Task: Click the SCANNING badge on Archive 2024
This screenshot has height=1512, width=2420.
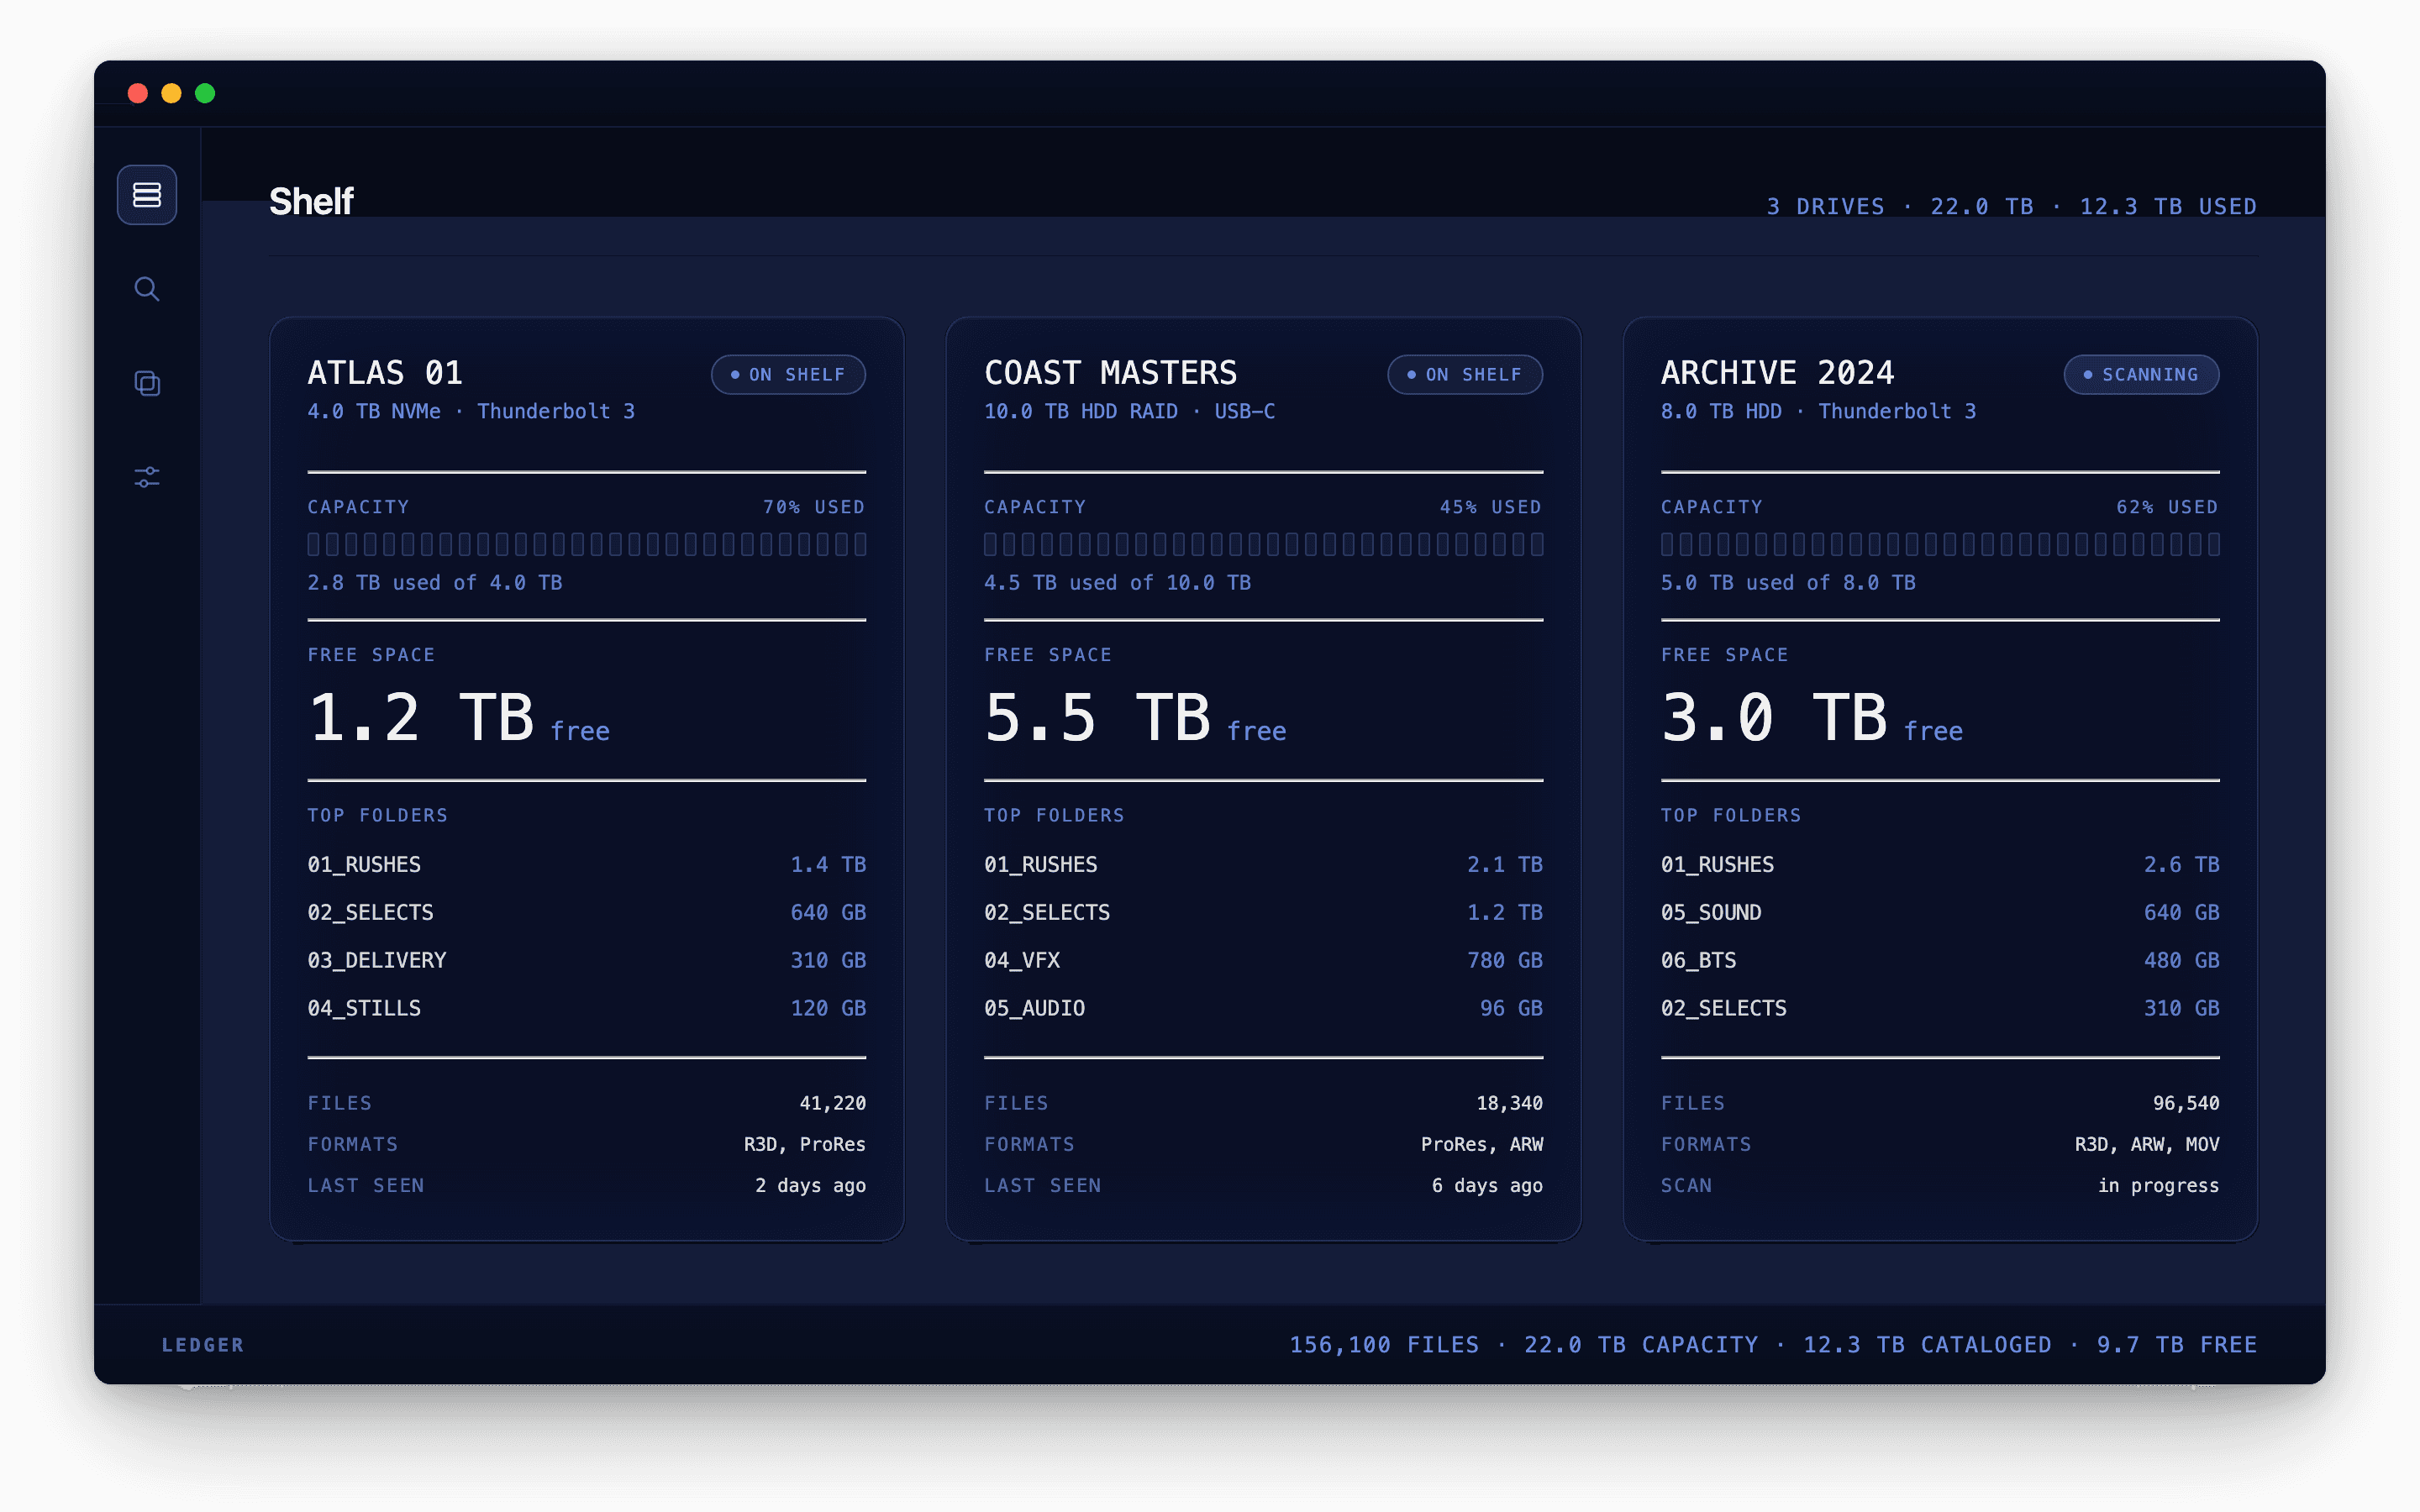Action: coord(2141,374)
